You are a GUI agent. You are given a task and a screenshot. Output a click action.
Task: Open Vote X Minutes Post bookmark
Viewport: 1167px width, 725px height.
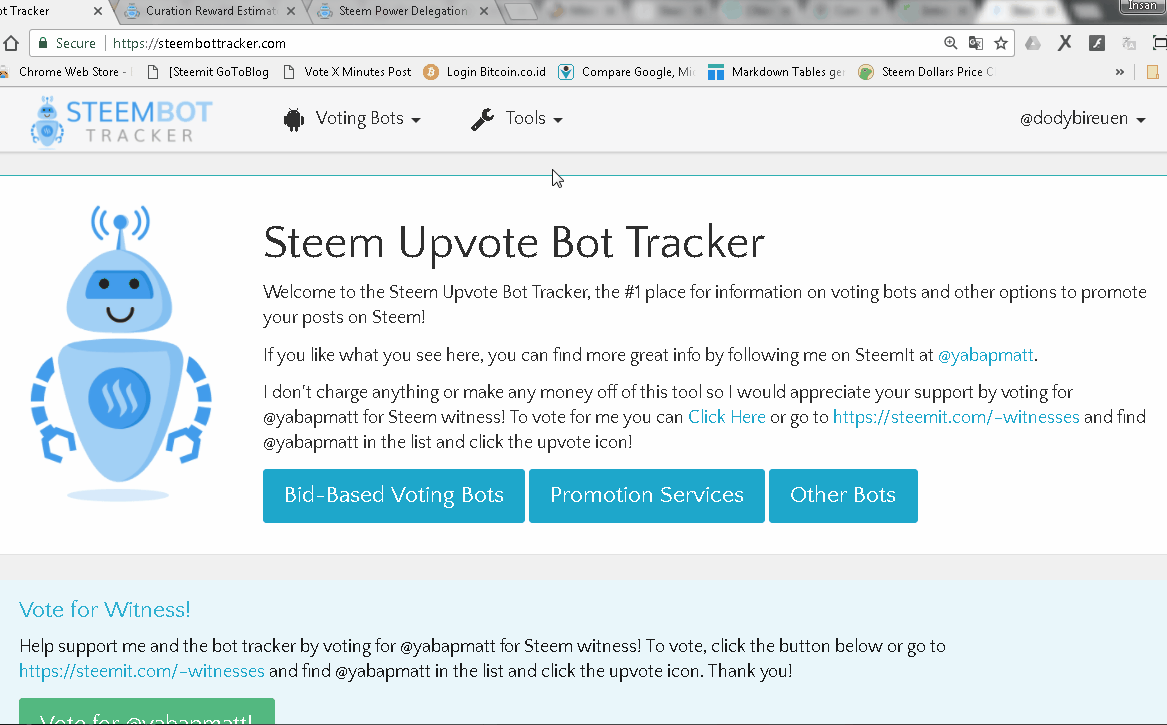pos(347,72)
